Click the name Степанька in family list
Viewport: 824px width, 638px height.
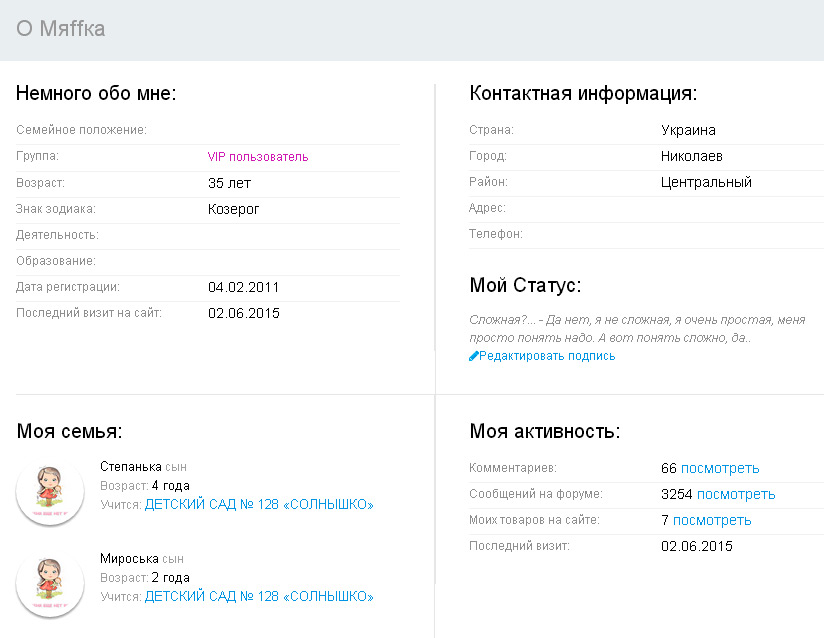tap(131, 467)
